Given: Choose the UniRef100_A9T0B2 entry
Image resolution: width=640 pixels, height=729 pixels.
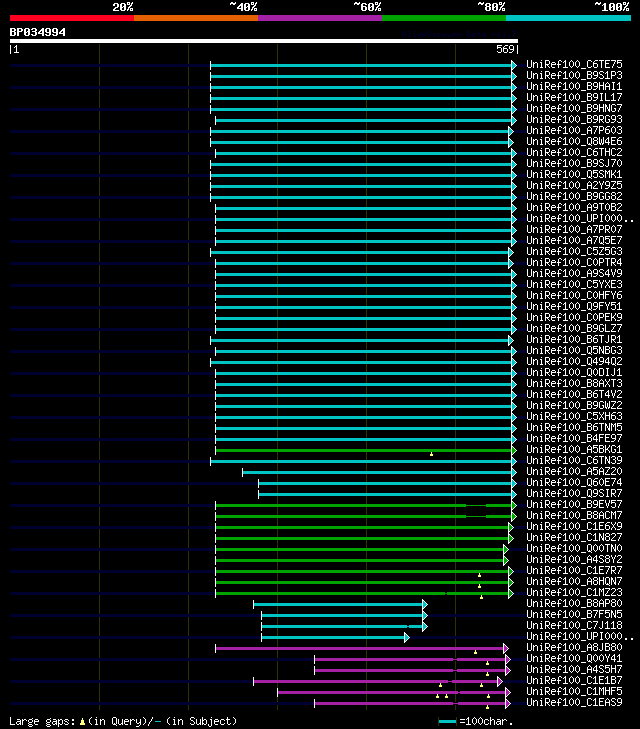Looking at the screenshot, I should pyautogui.click(x=574, y=207).
